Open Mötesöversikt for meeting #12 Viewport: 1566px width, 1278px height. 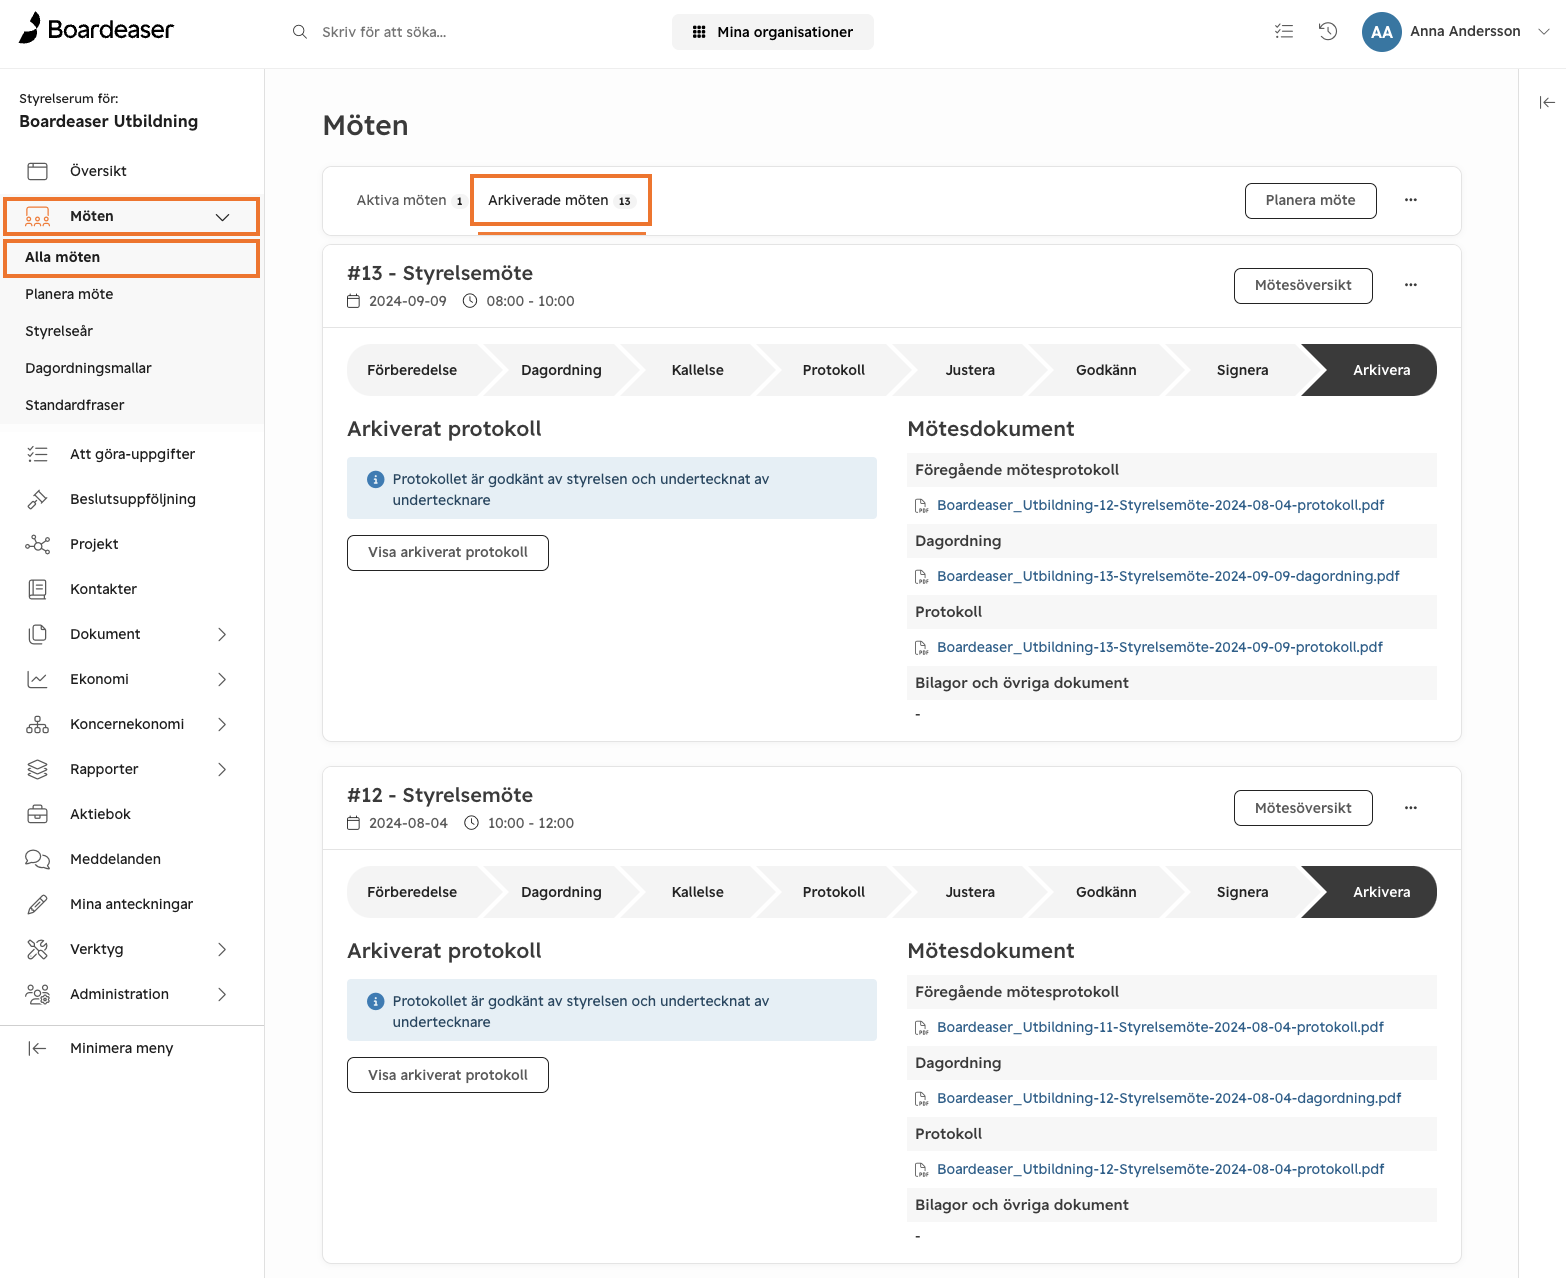point(1303,808)
